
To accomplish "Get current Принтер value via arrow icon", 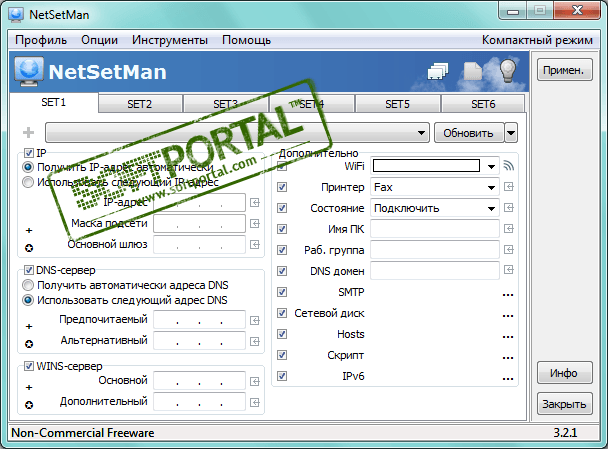I will [509, 187].
